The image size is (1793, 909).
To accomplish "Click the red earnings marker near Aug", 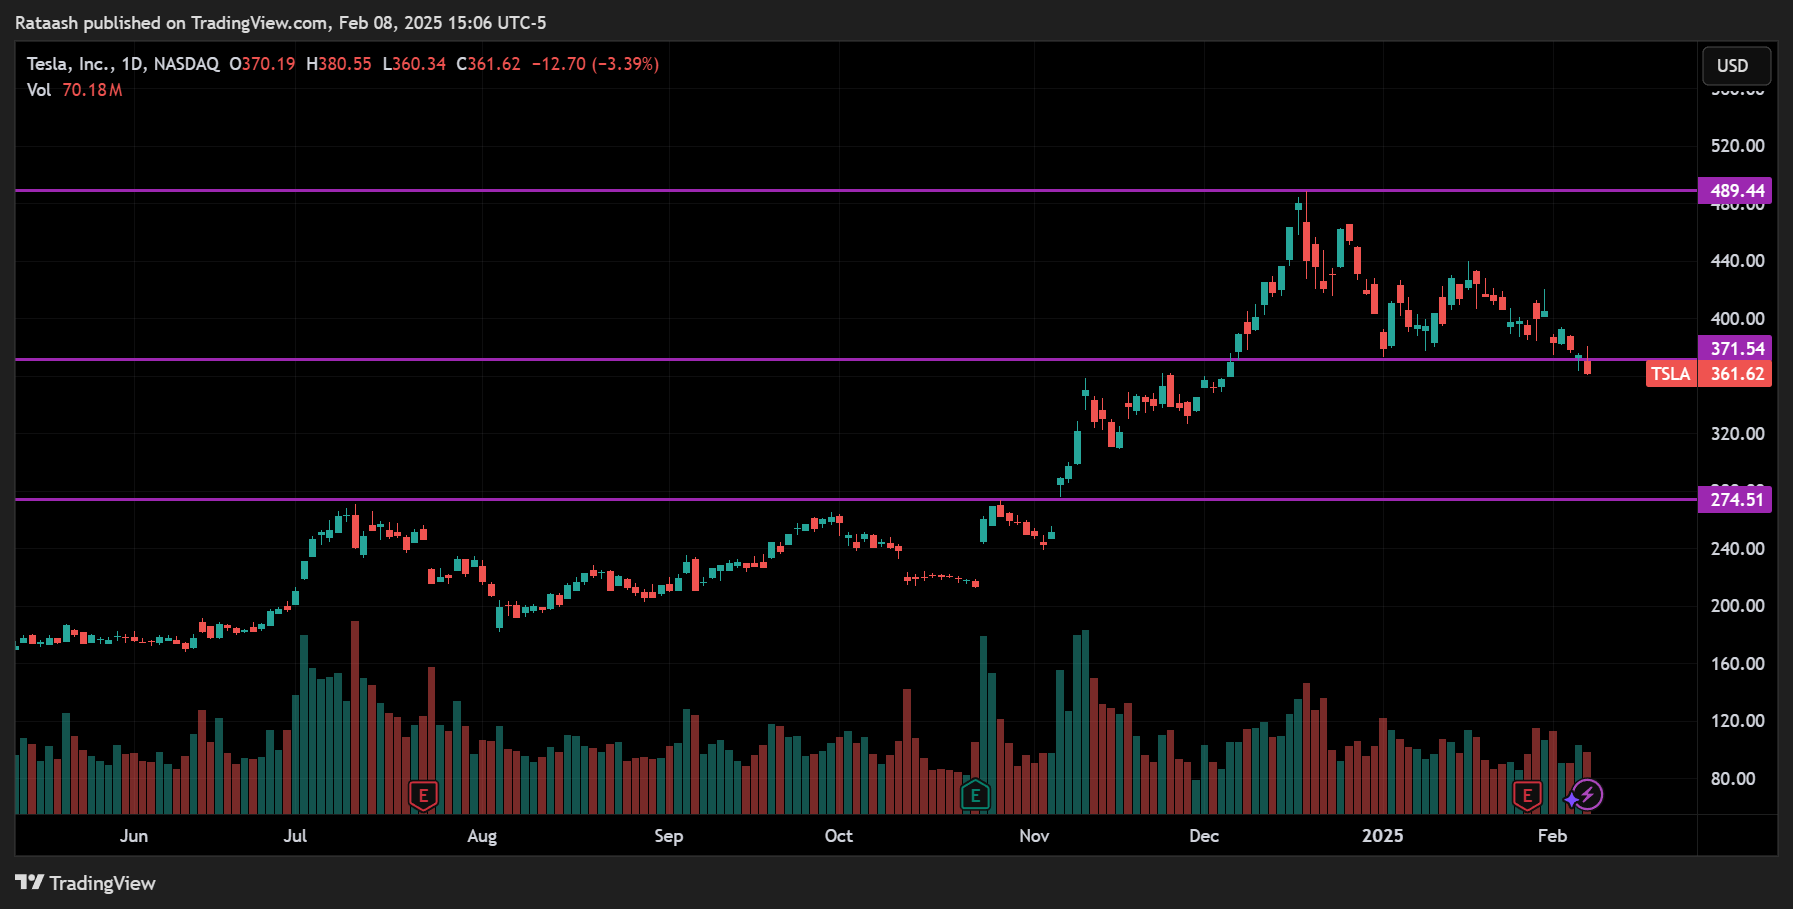I will pyautogui.click(x=423, y=796).
